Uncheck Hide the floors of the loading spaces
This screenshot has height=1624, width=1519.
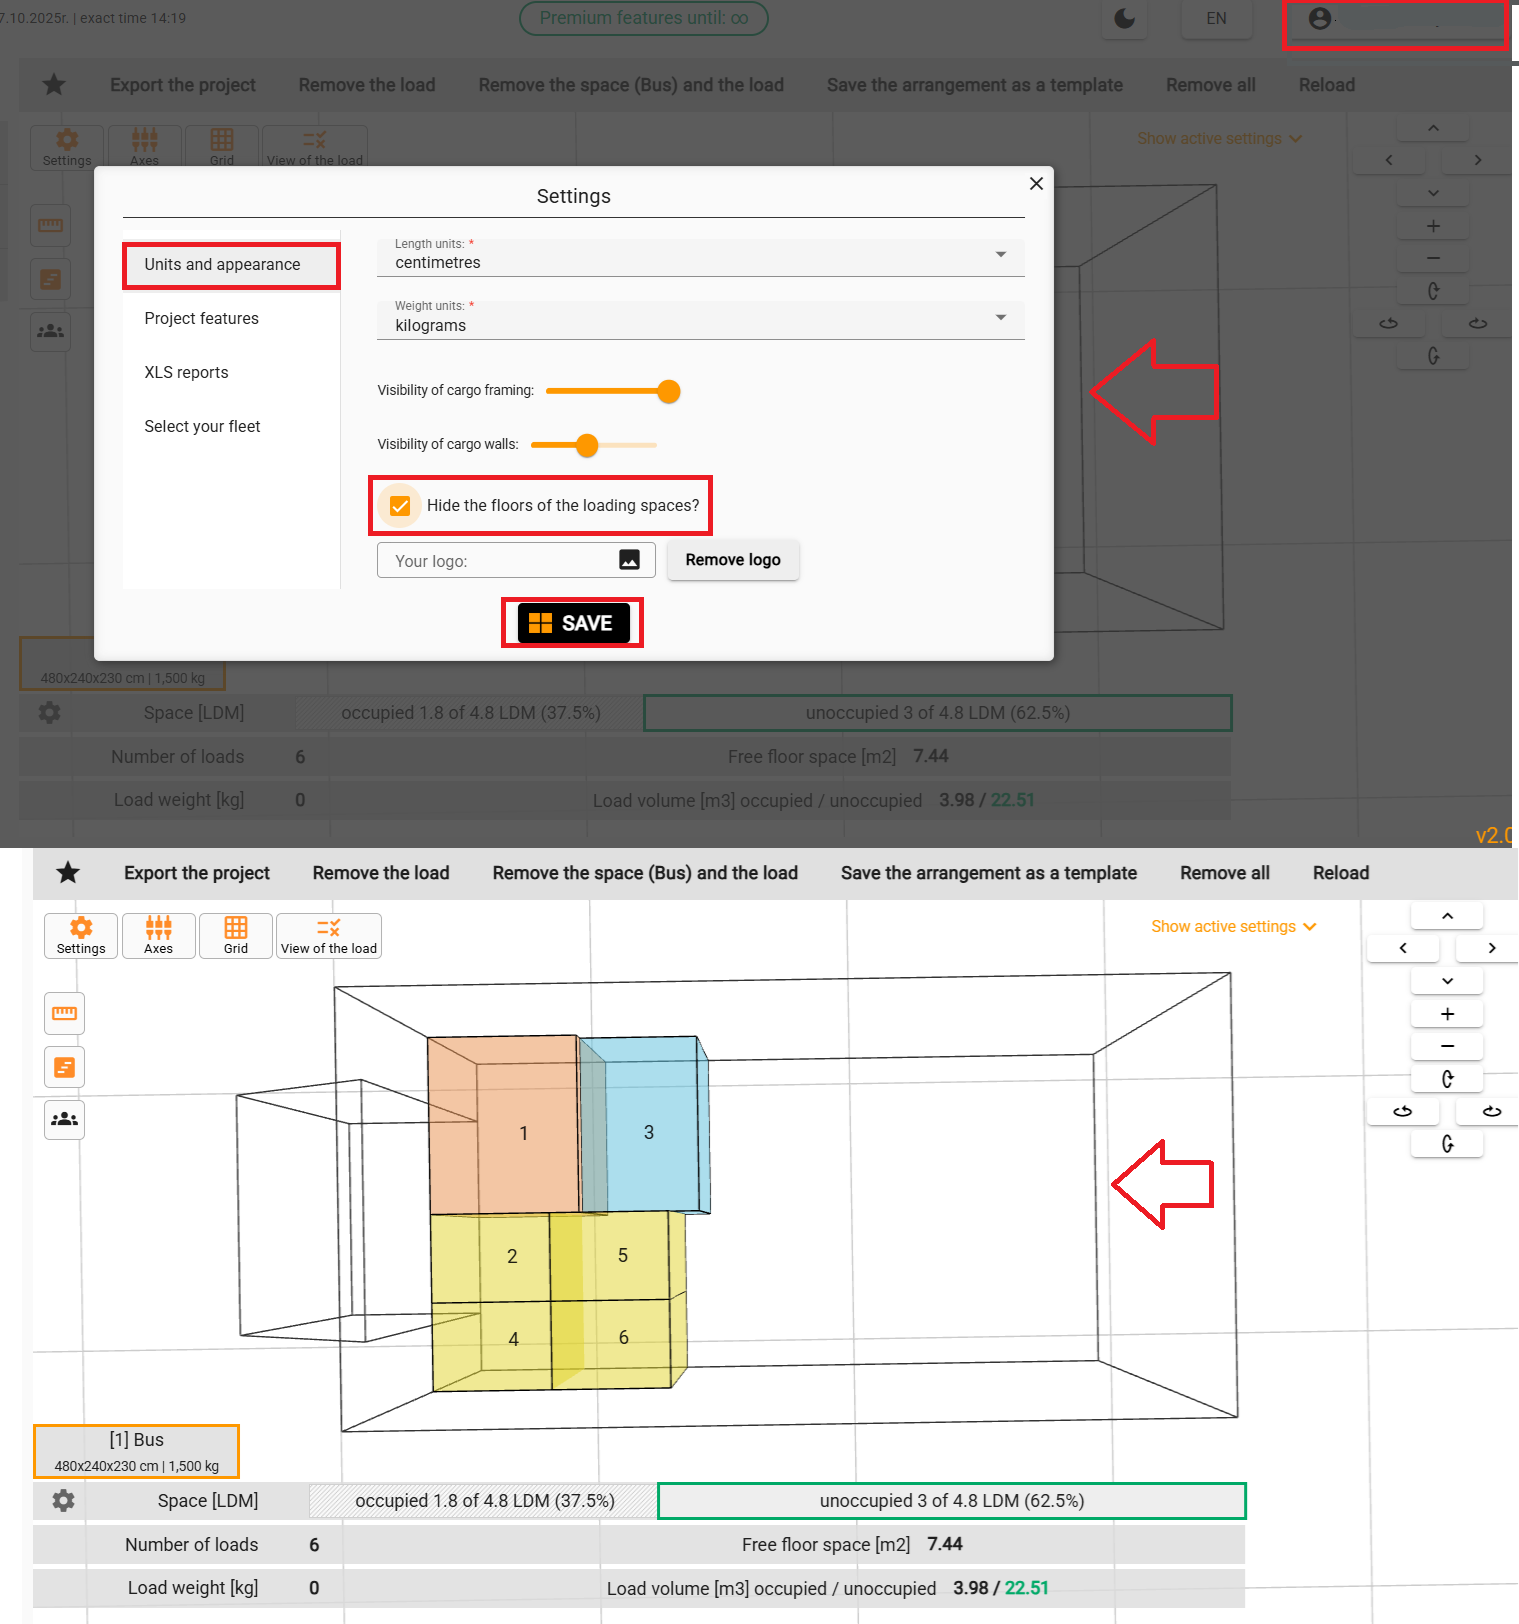coord(400,506)
